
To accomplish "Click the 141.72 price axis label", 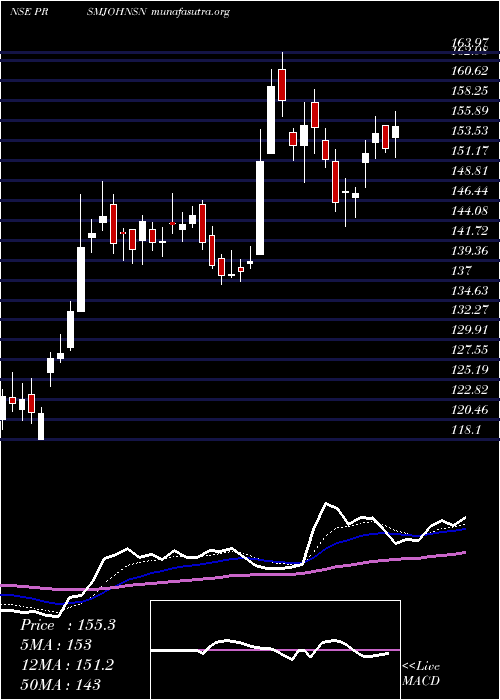I will (x=469, y=230).
